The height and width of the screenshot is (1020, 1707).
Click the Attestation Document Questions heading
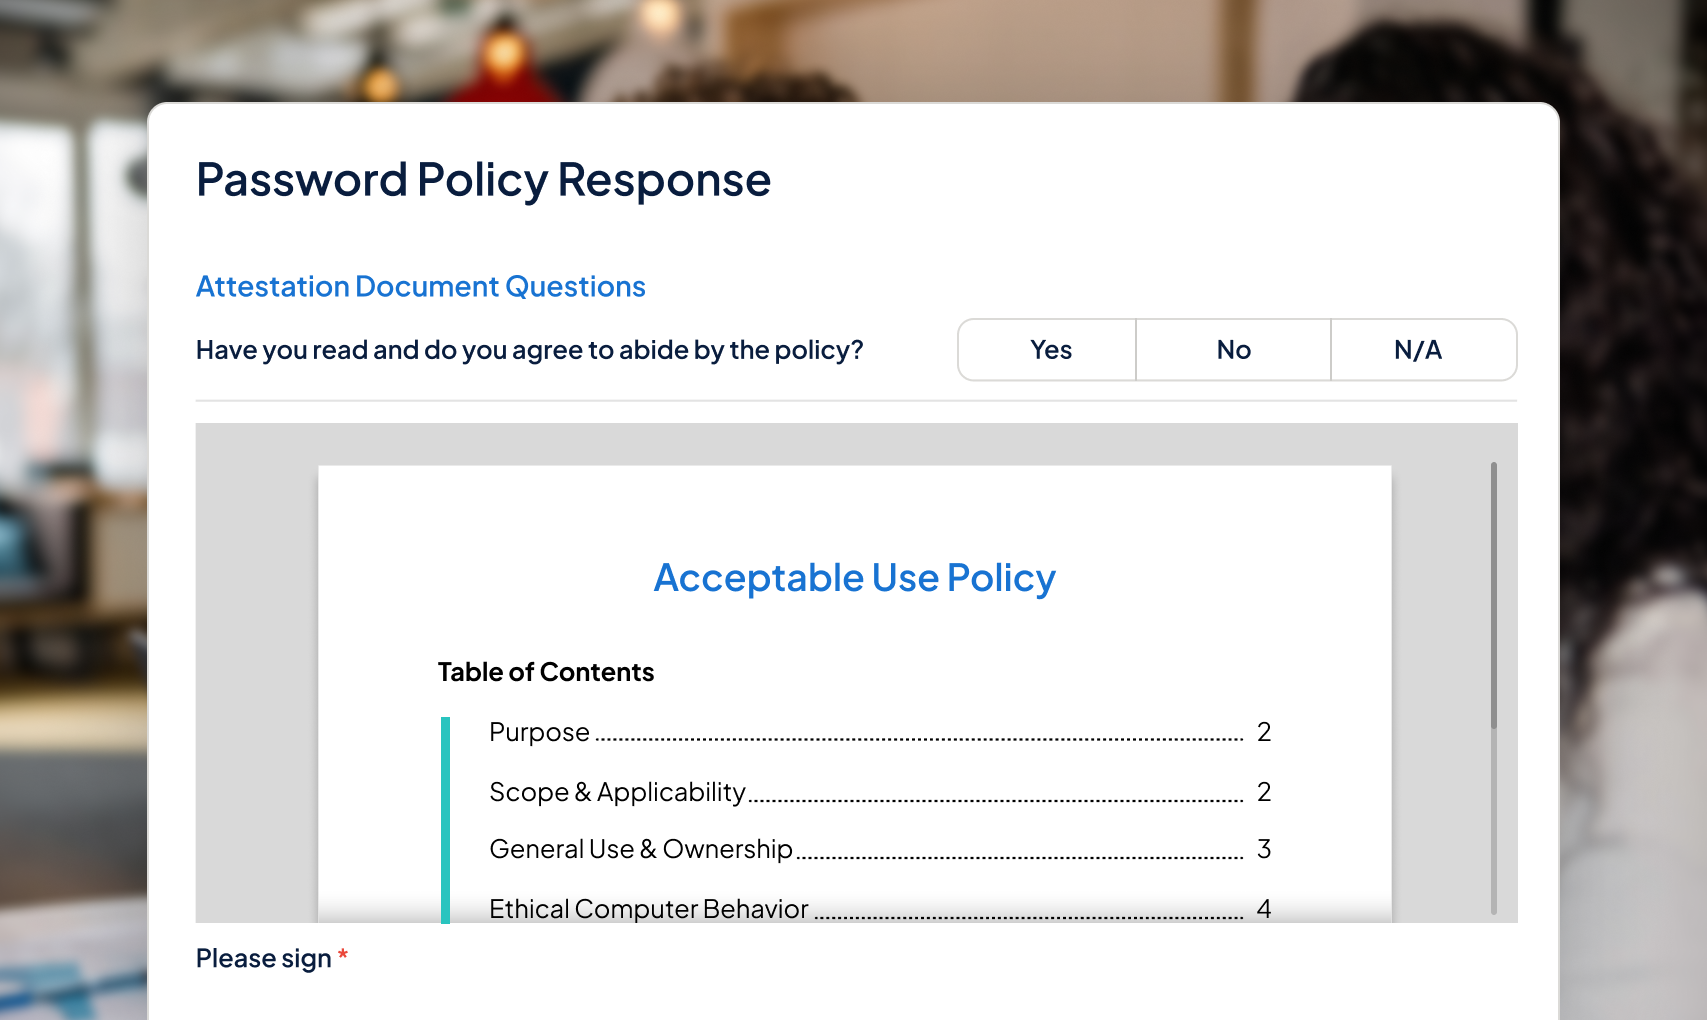point(420,287)
